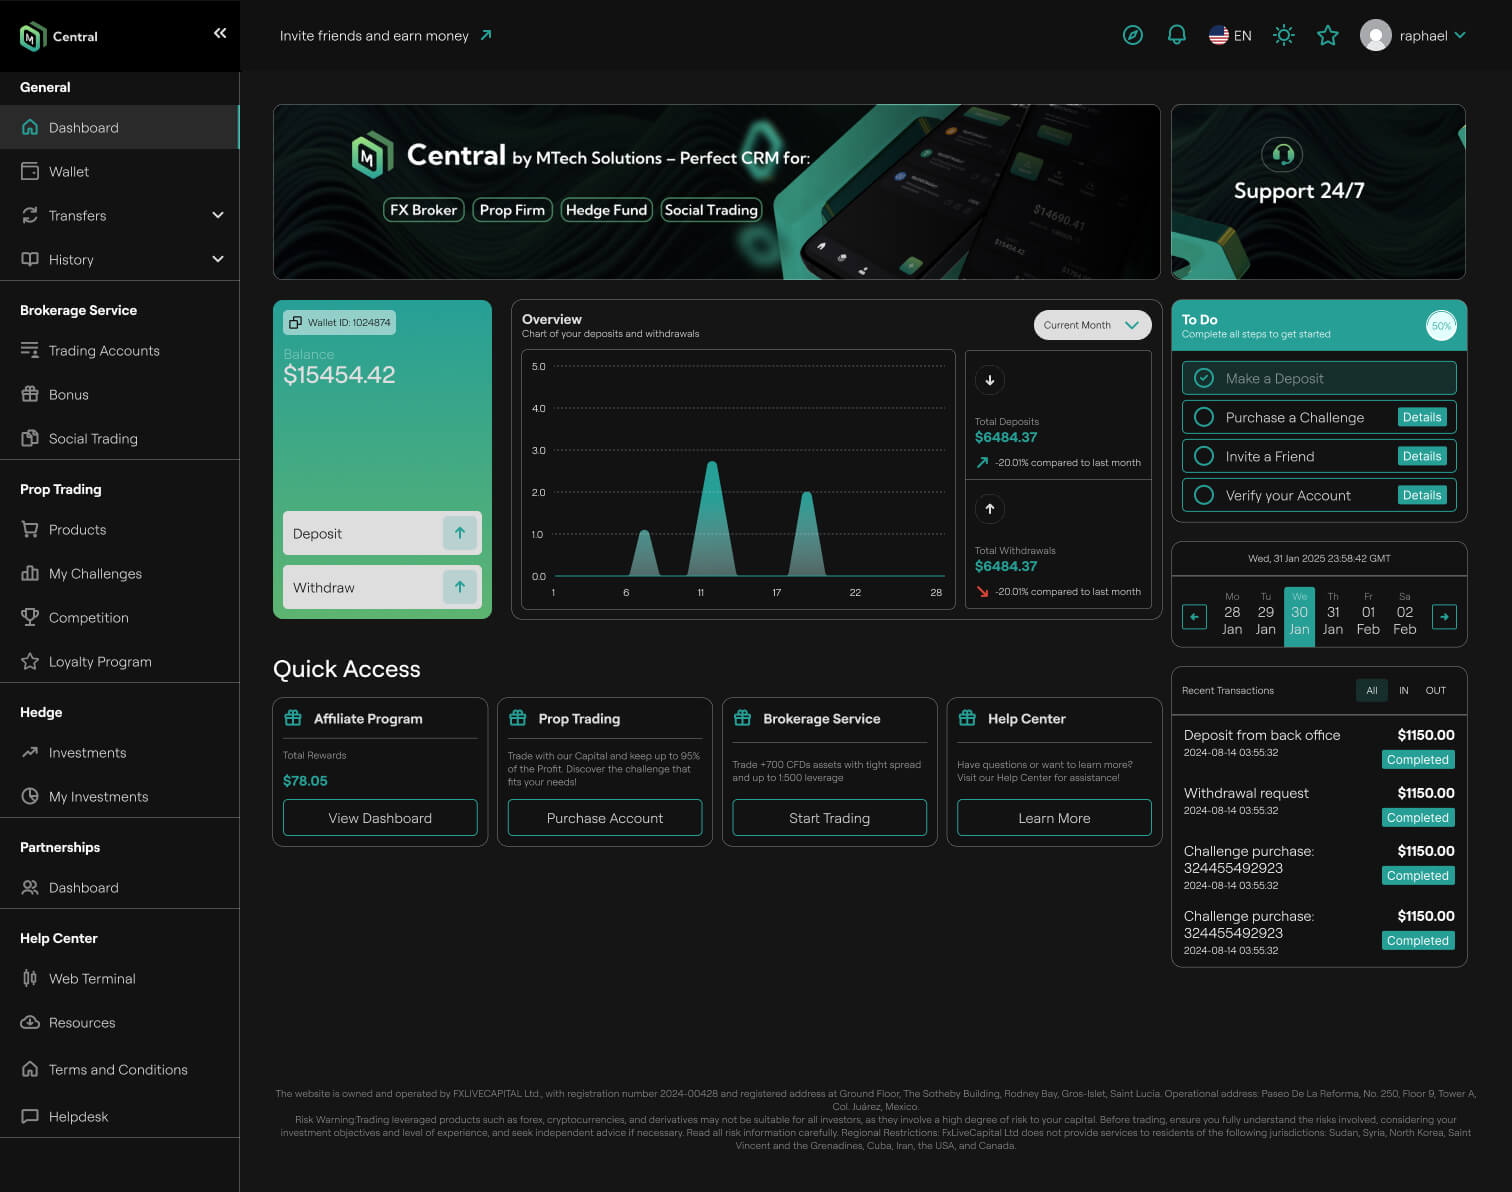The height and width of the screenshot is (1192, 1512).
Task: Click the Social Trading tag on banner
Action: point(711,210)
